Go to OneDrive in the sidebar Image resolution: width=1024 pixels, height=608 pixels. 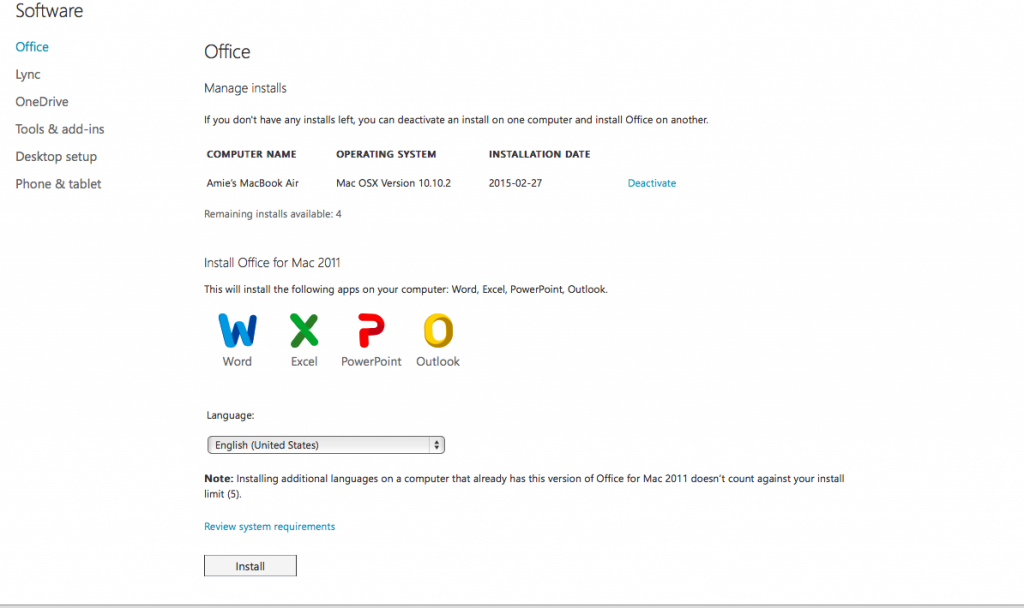click(42, 102)
